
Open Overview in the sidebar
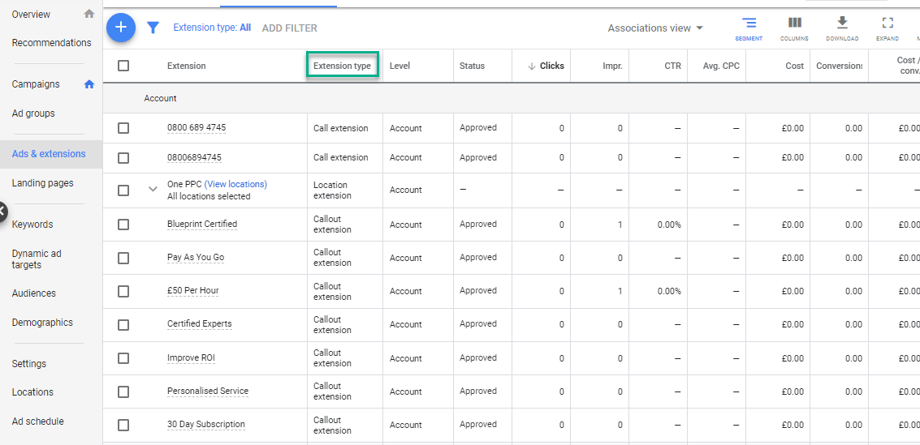click(31, 14)
